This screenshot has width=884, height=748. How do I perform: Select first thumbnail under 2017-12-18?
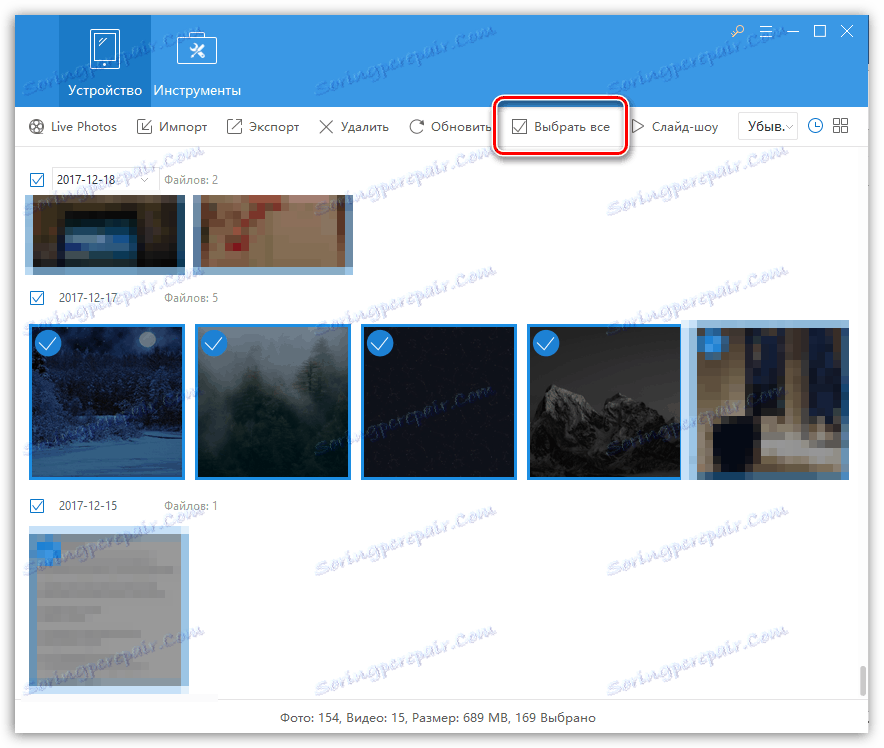pyautogui.click(x=105, y=234)
